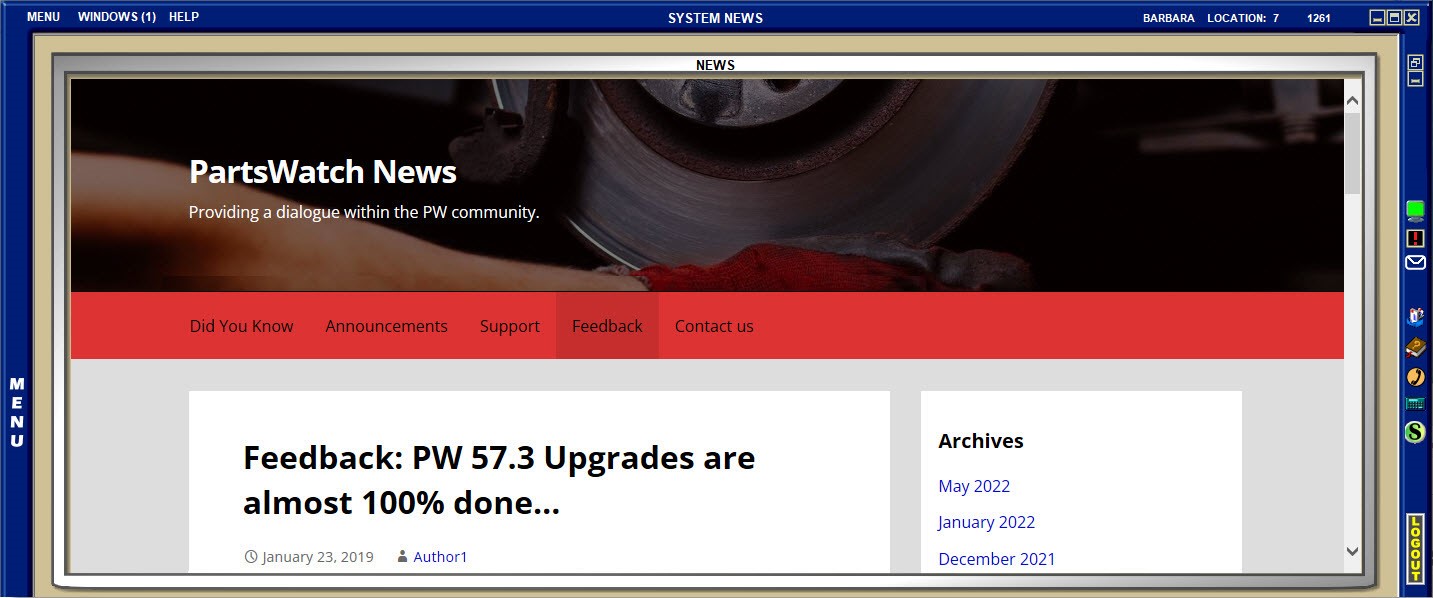Click the scrollbar down arrow
Image resolution: width=1433 pixels, height=598 pixels.
[x=1352, y=551]
